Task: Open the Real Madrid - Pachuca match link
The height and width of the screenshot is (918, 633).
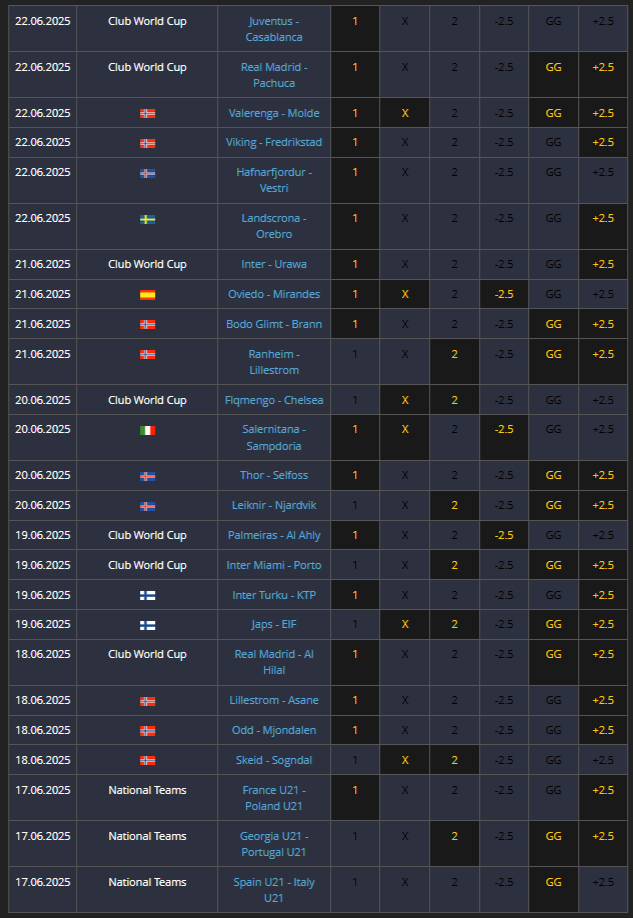Action: [x=273, y=75]
